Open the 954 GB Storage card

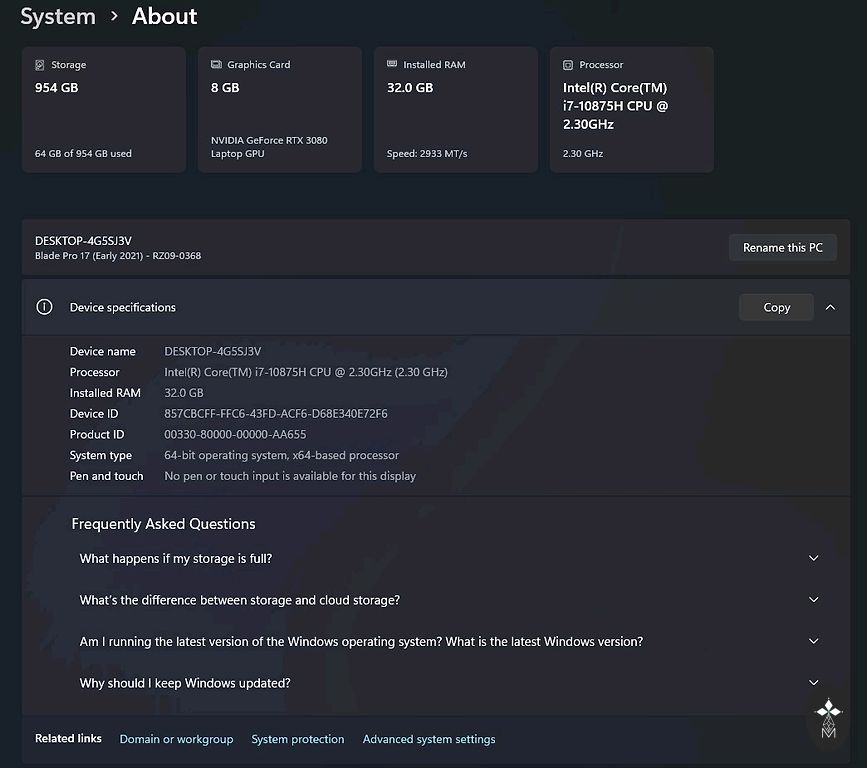point(104,110)
